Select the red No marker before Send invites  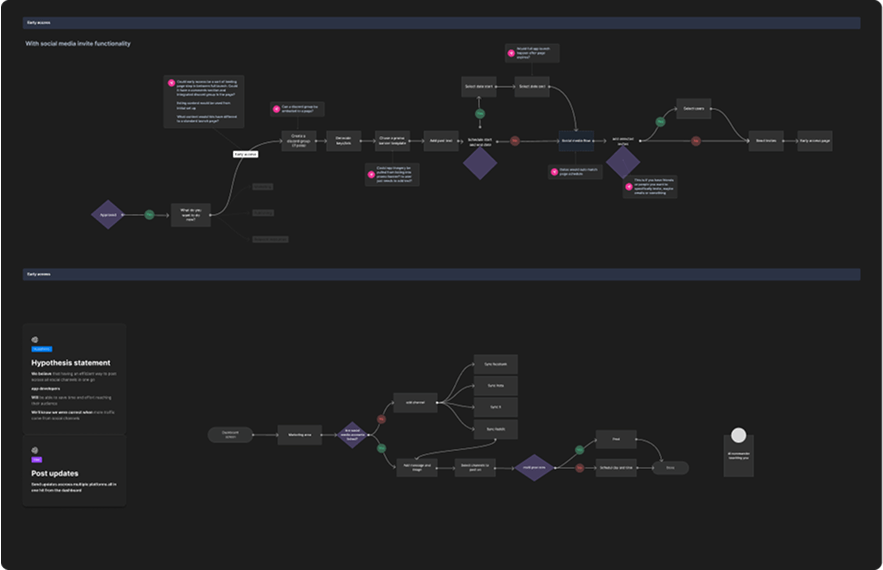pyautogui.click(x=696, y=141)
